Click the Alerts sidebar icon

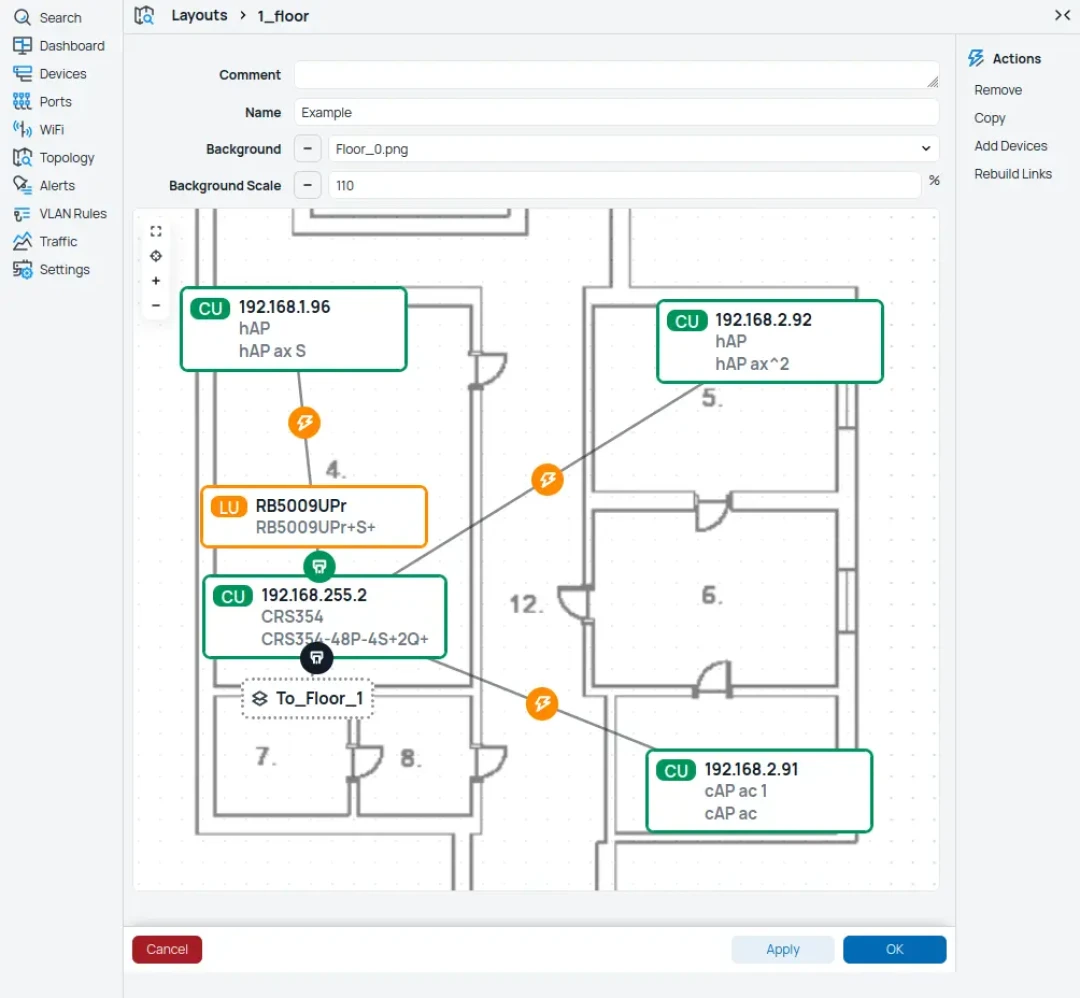22,185
